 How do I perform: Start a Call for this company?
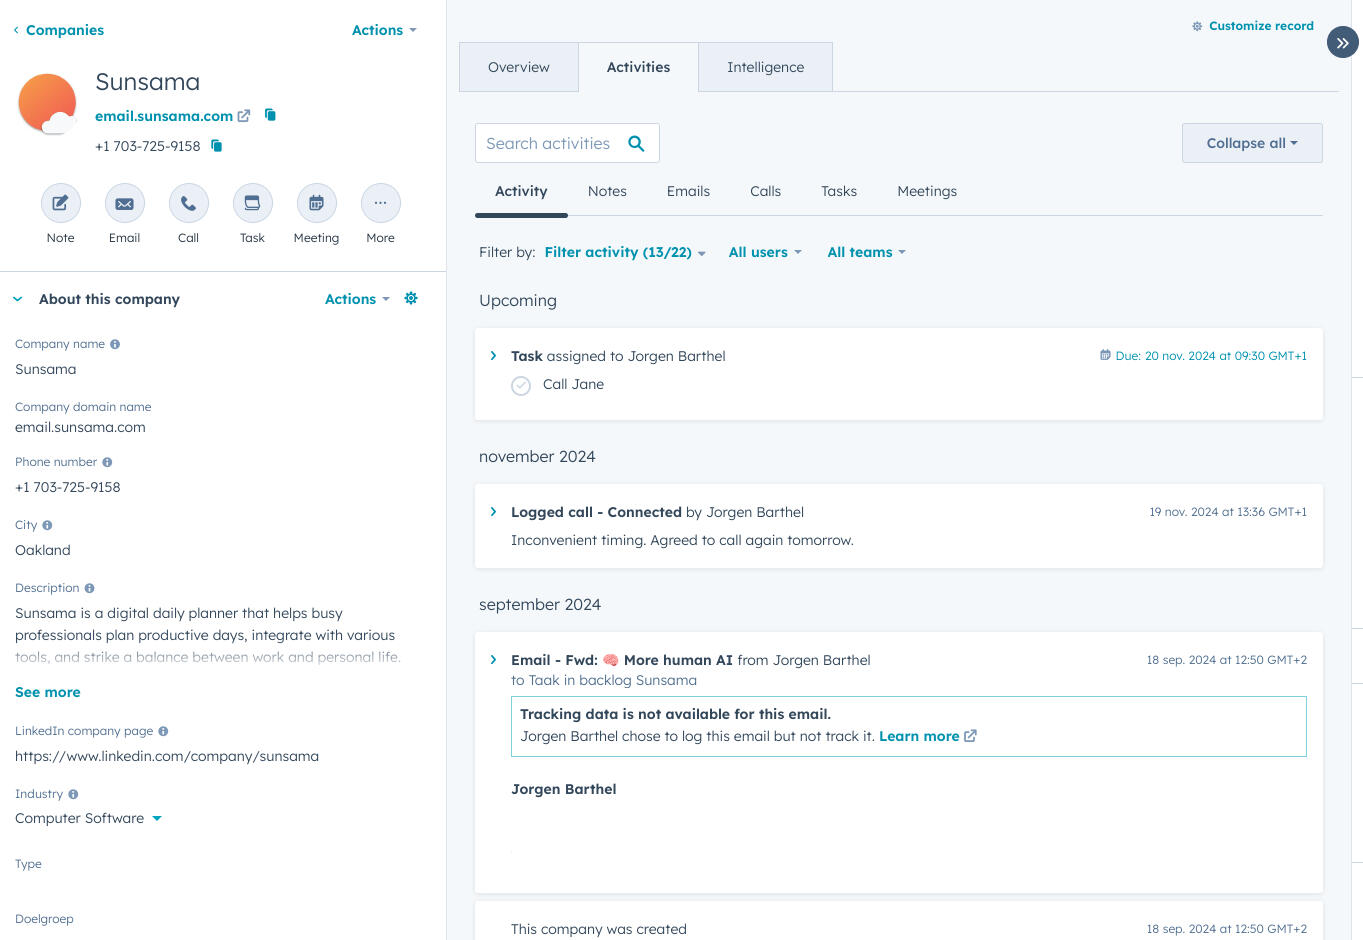pos(188,203)
